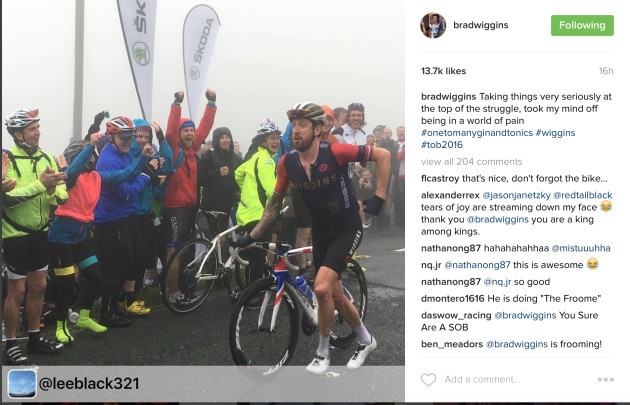Screen dimensions: 630x405
Task: Click the bradwiggins profile avatar
Action: coord(433,25)
